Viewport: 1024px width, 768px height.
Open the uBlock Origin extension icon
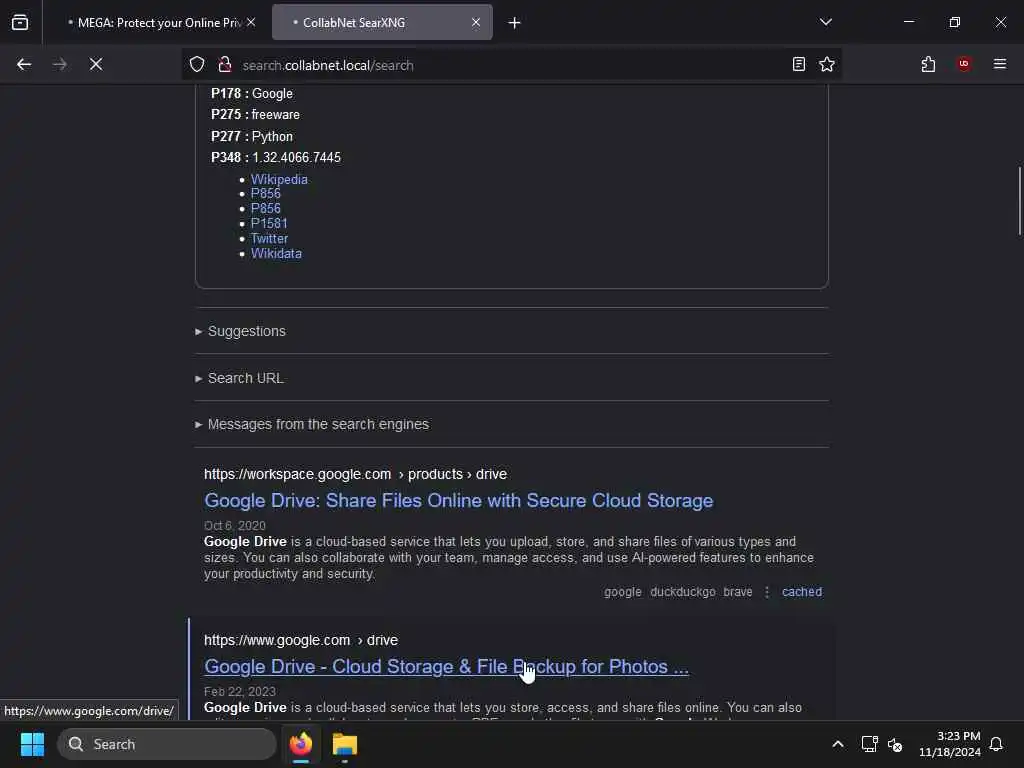pos(964,64)
